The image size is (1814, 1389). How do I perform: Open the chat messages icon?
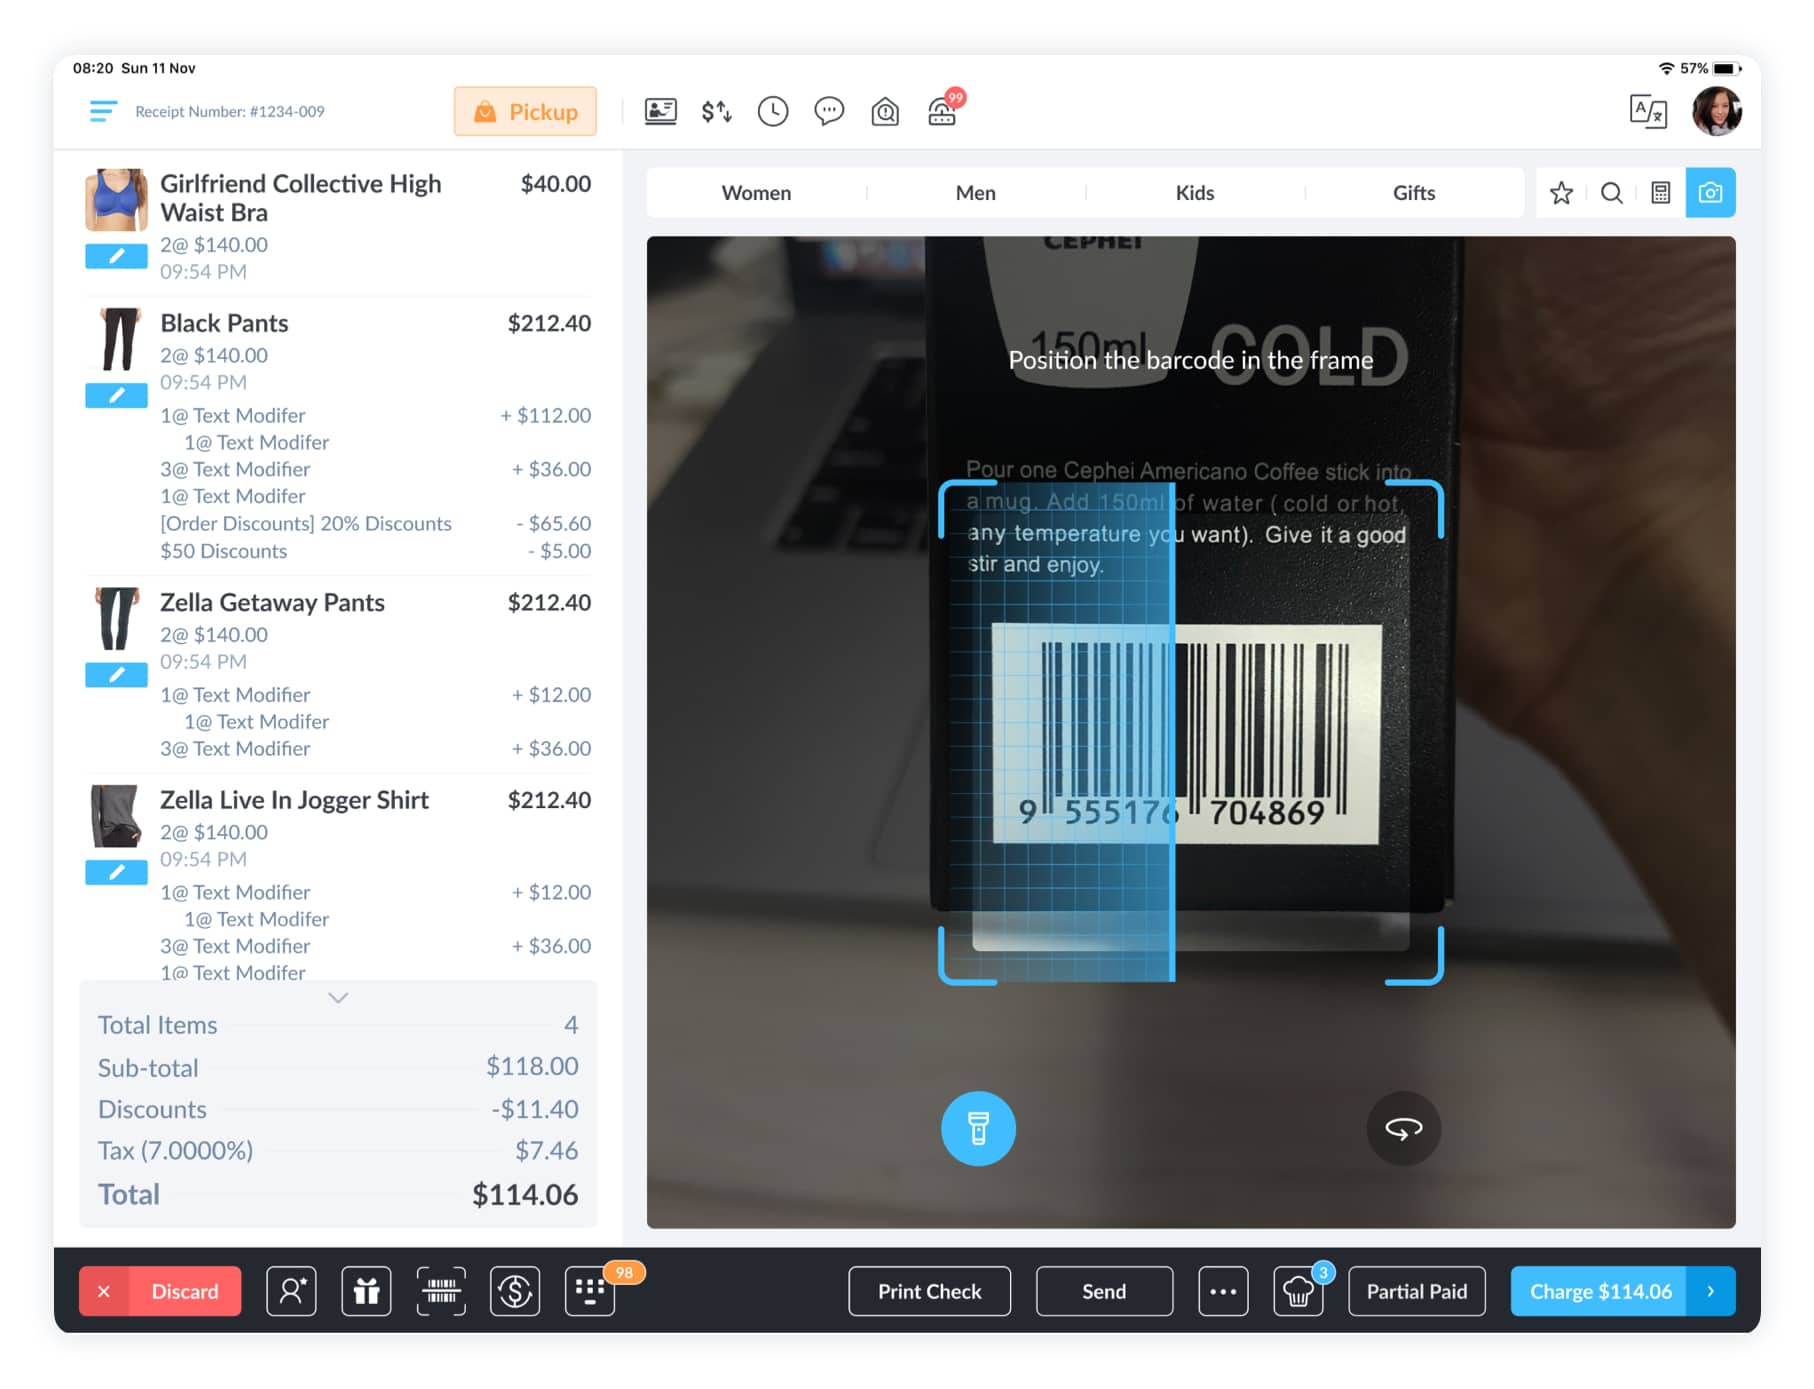[828, 111]
